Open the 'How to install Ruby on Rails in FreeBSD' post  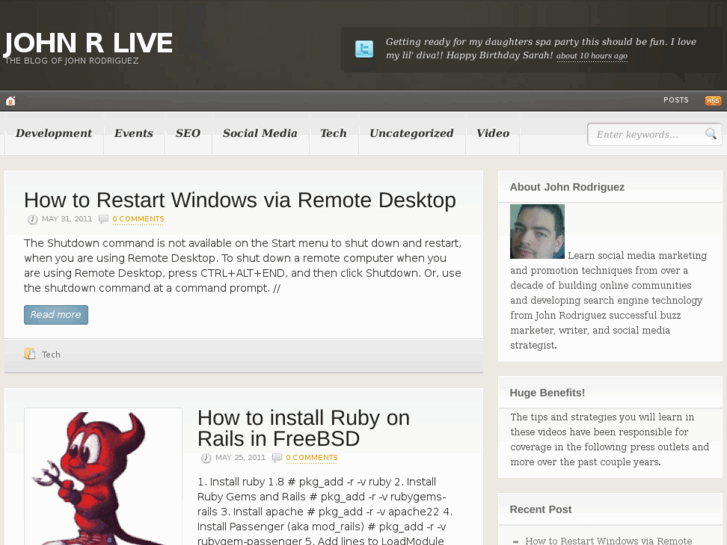pos(304,428)
